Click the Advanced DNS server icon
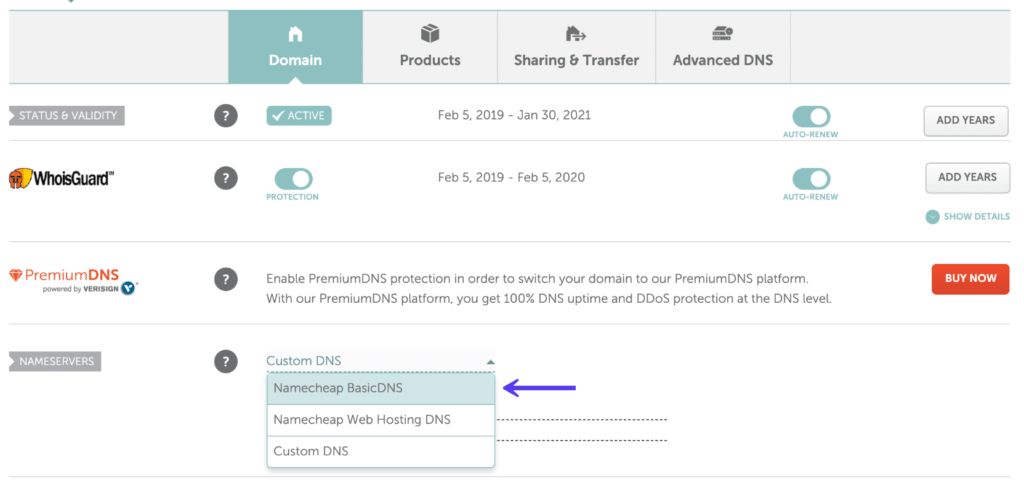Screen dimensions: 1024x488 [723, 34]
